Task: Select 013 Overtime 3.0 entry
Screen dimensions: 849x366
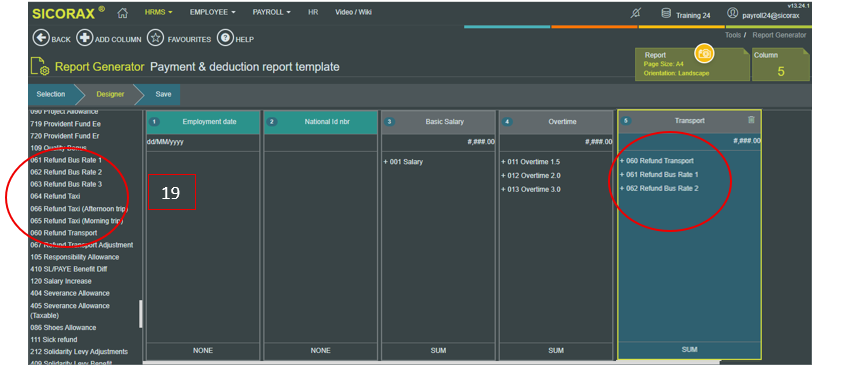Action: point(530,189)
